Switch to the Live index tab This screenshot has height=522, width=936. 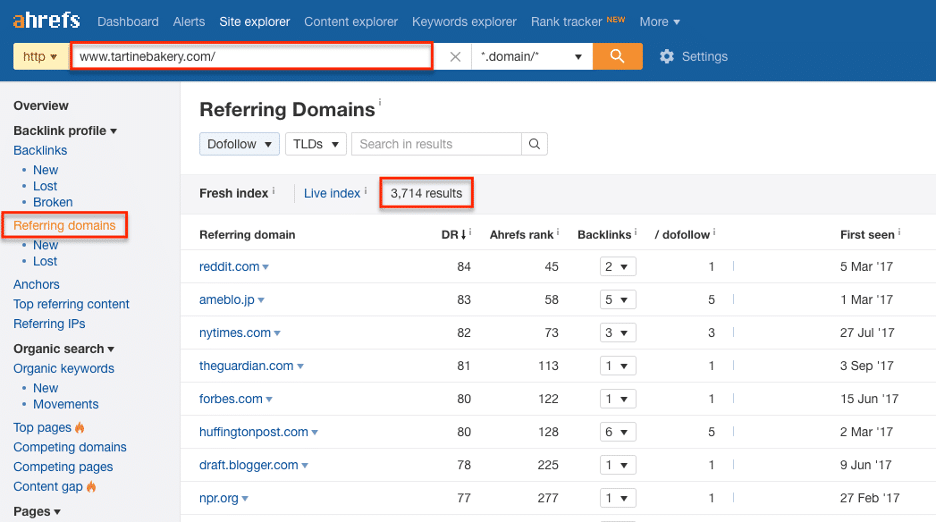point(331,193)
